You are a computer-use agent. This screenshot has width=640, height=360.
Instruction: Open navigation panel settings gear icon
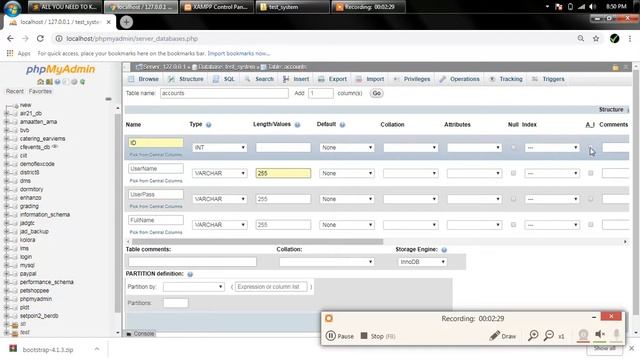pyautogui.click(x=74, y=82)
